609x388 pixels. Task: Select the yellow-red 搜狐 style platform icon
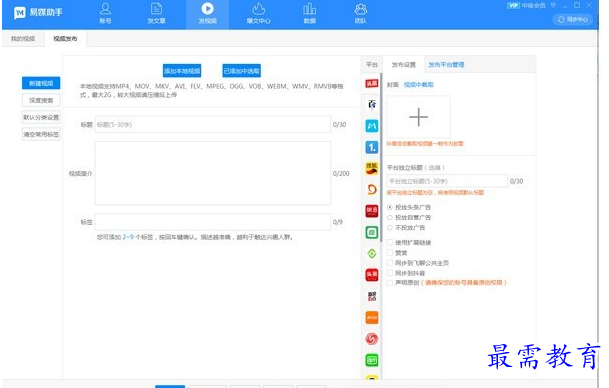(372, 168)
